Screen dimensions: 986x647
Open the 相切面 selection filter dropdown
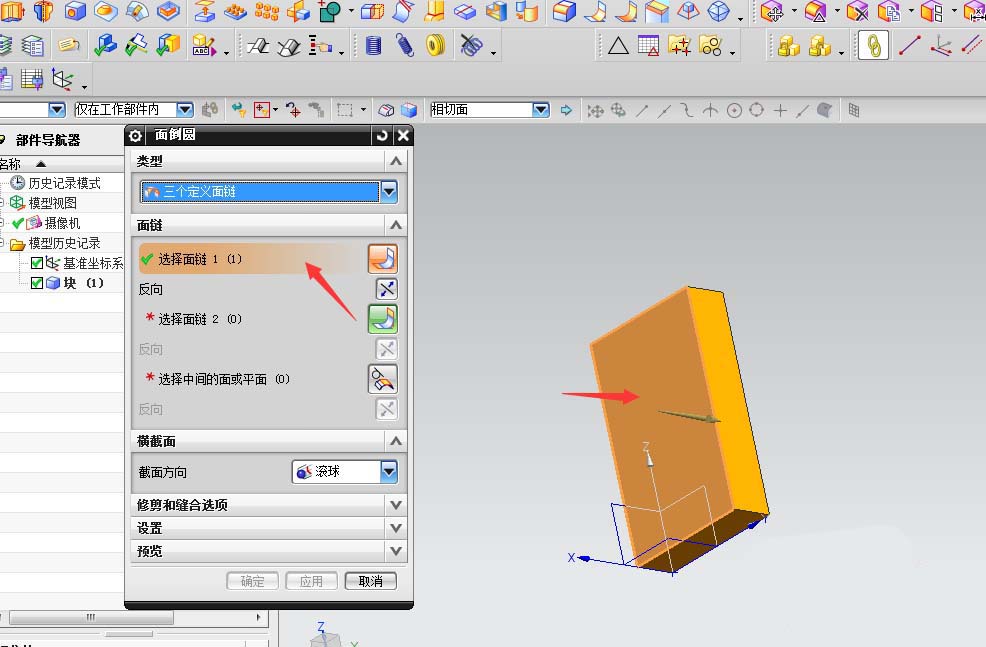click(541, 109)
